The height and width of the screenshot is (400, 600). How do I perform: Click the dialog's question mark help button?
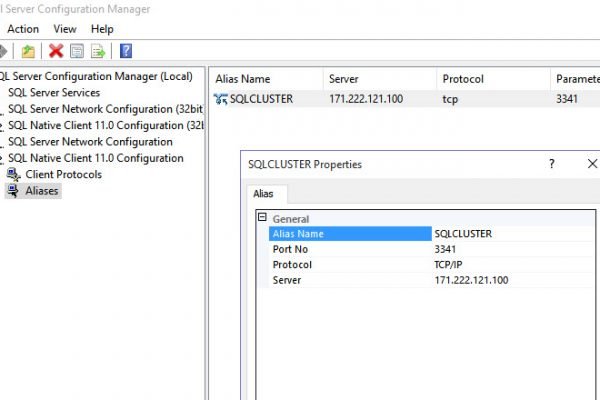pos(551,164)
